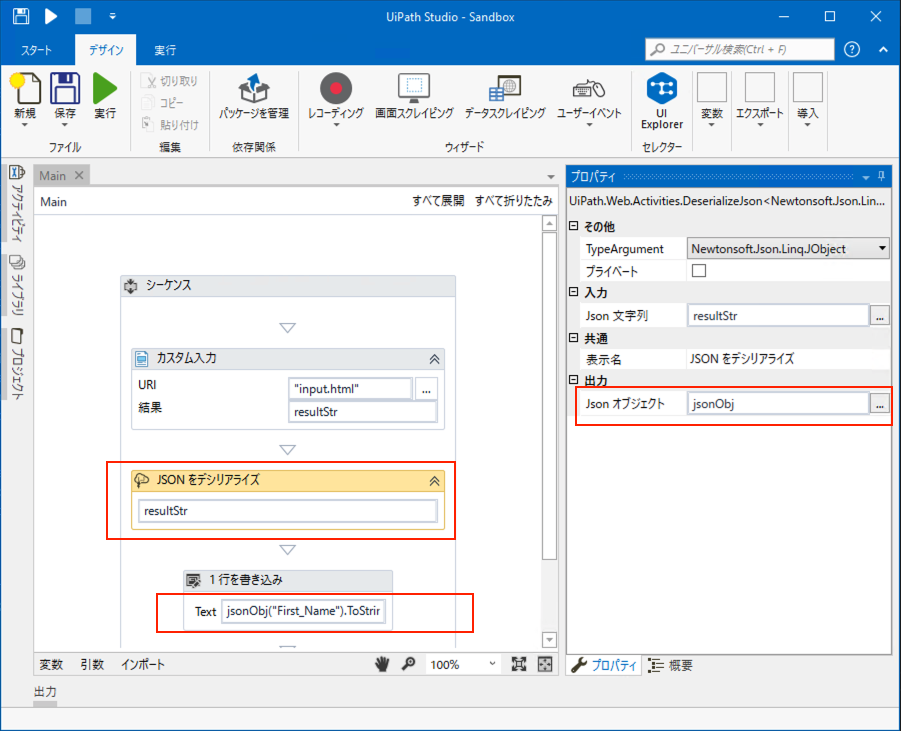Edit resultStr field in JSON deserialize activity
The height and width of the screenshot is (731, 901).
[287, 511]
